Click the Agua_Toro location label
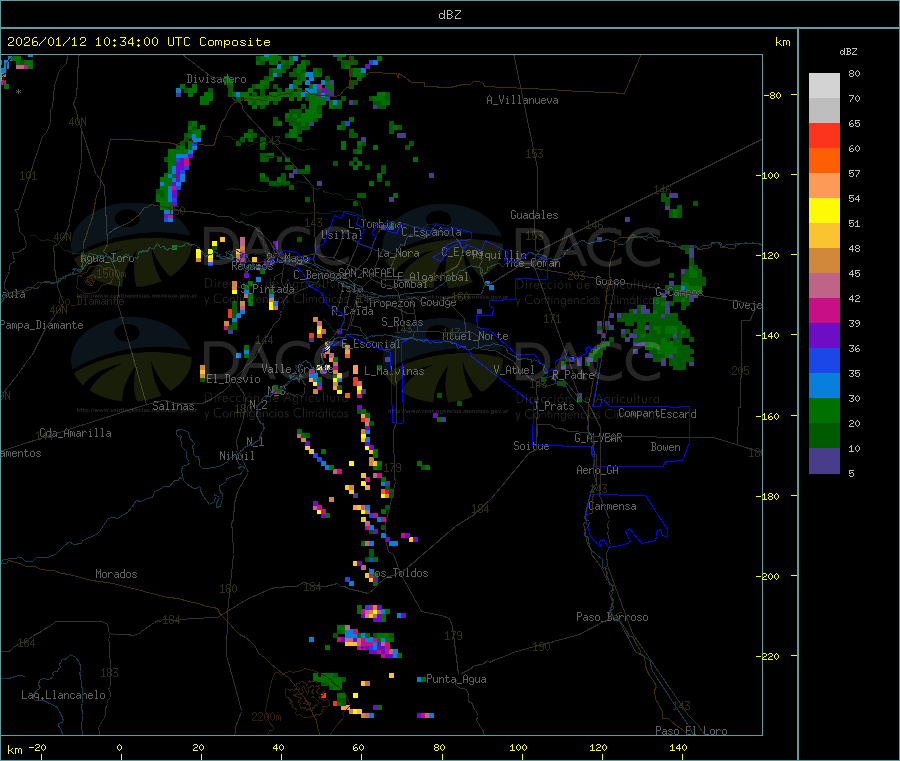Screen dimensions: 900x761 tap(107, 258)
